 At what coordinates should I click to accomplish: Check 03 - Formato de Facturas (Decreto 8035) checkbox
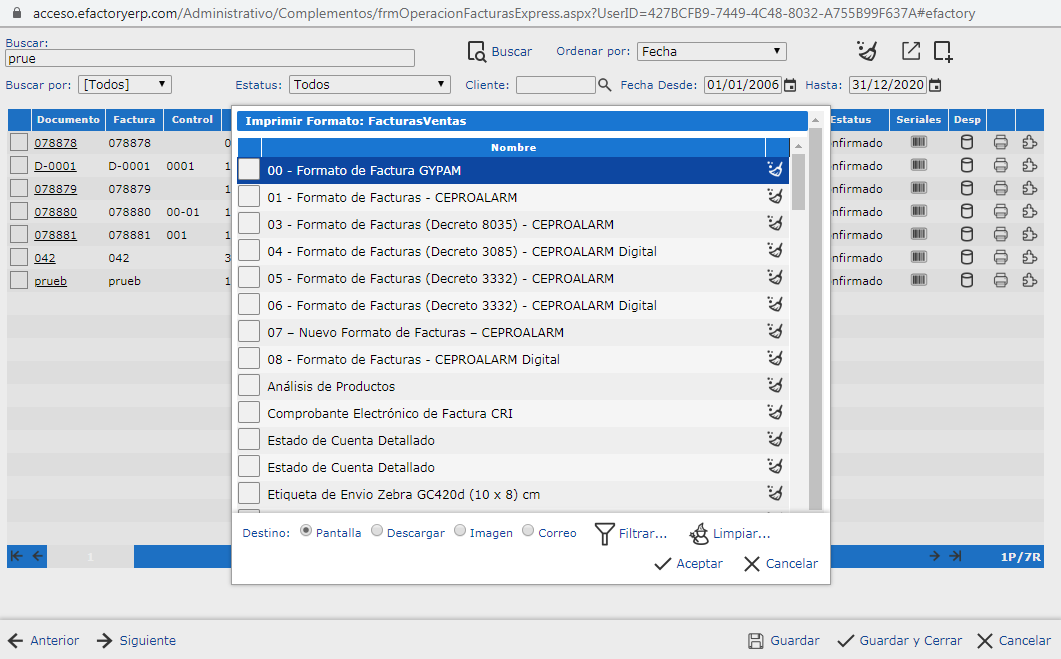point(249,223)
